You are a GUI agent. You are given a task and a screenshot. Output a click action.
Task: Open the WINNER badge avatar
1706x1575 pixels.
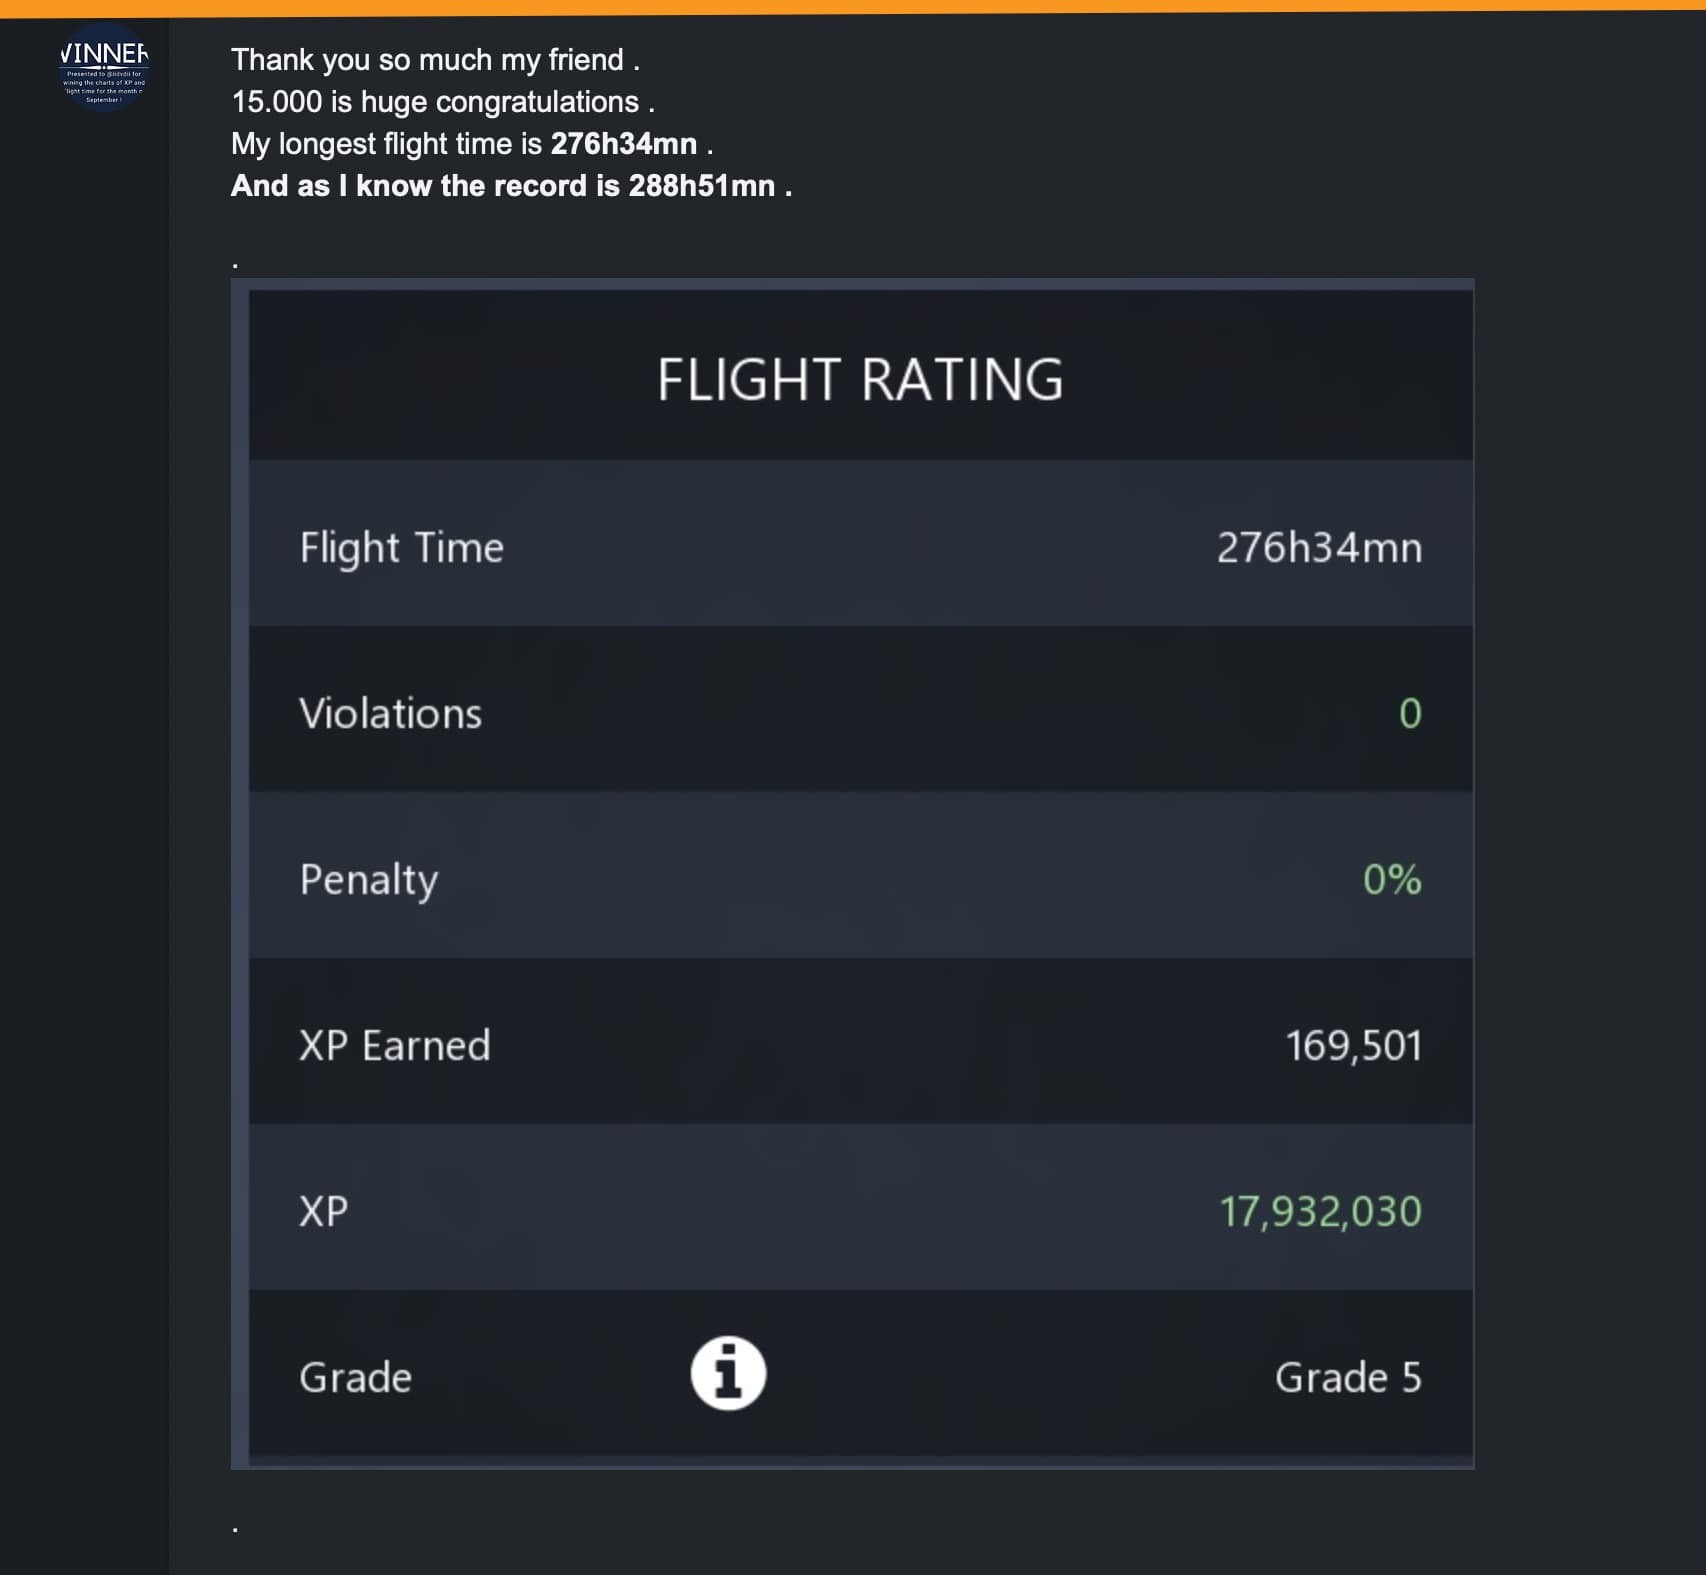(x=104, y=68)
